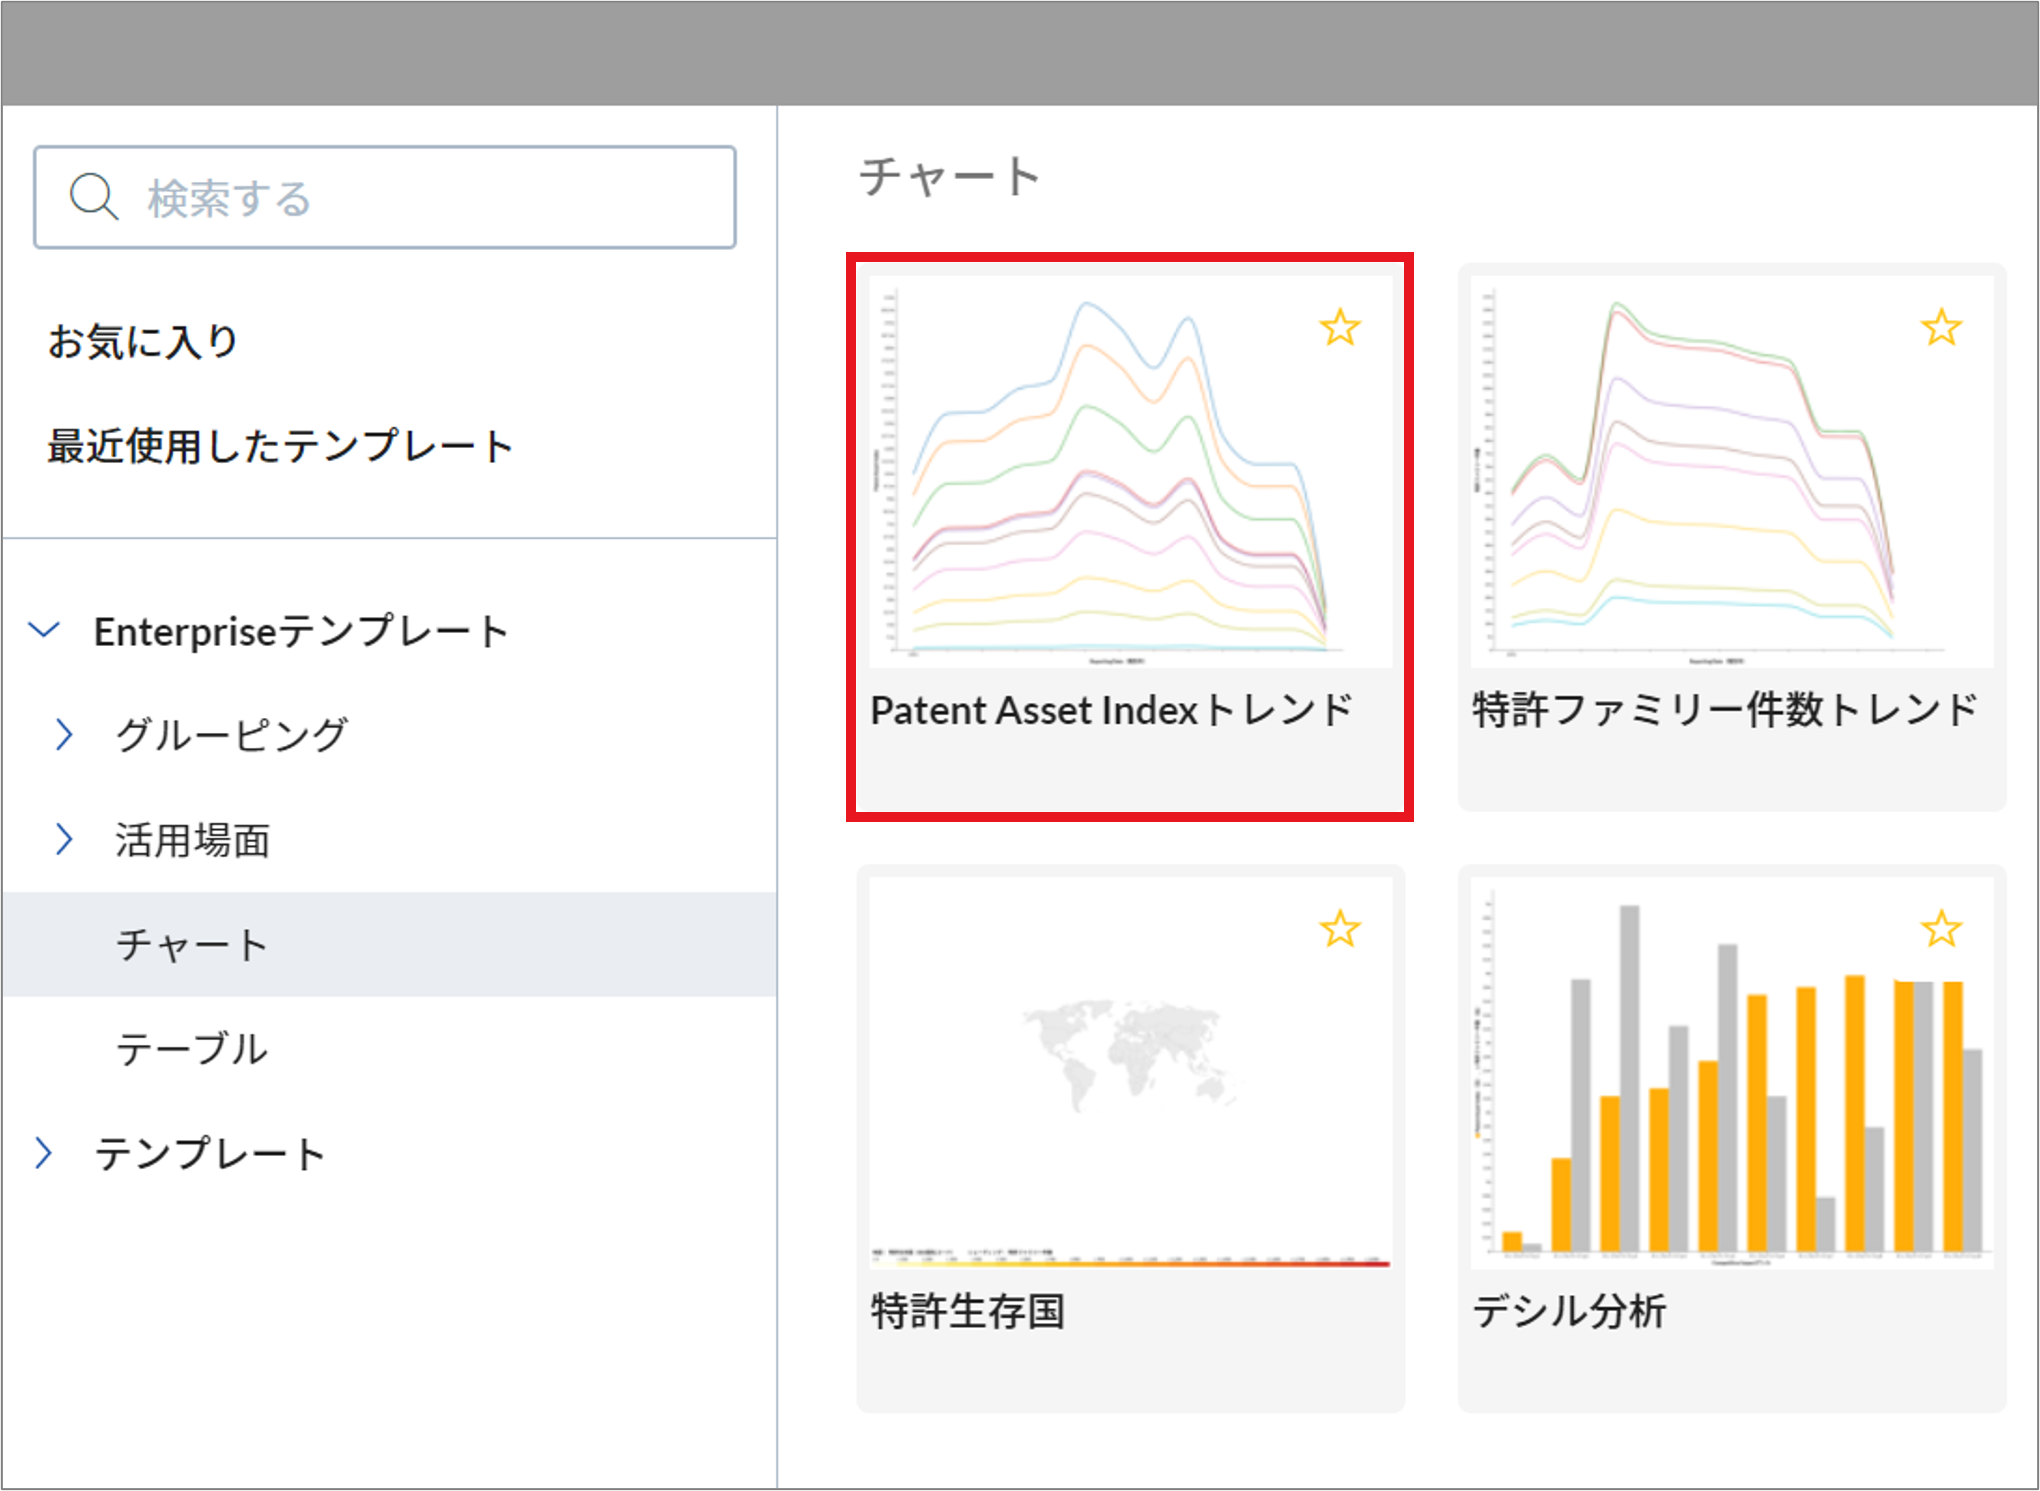Viewport: 2040px width, 1491px height.
Task: Click the Patent Asset Indexトレンド title
Action: coord(1111,710)
